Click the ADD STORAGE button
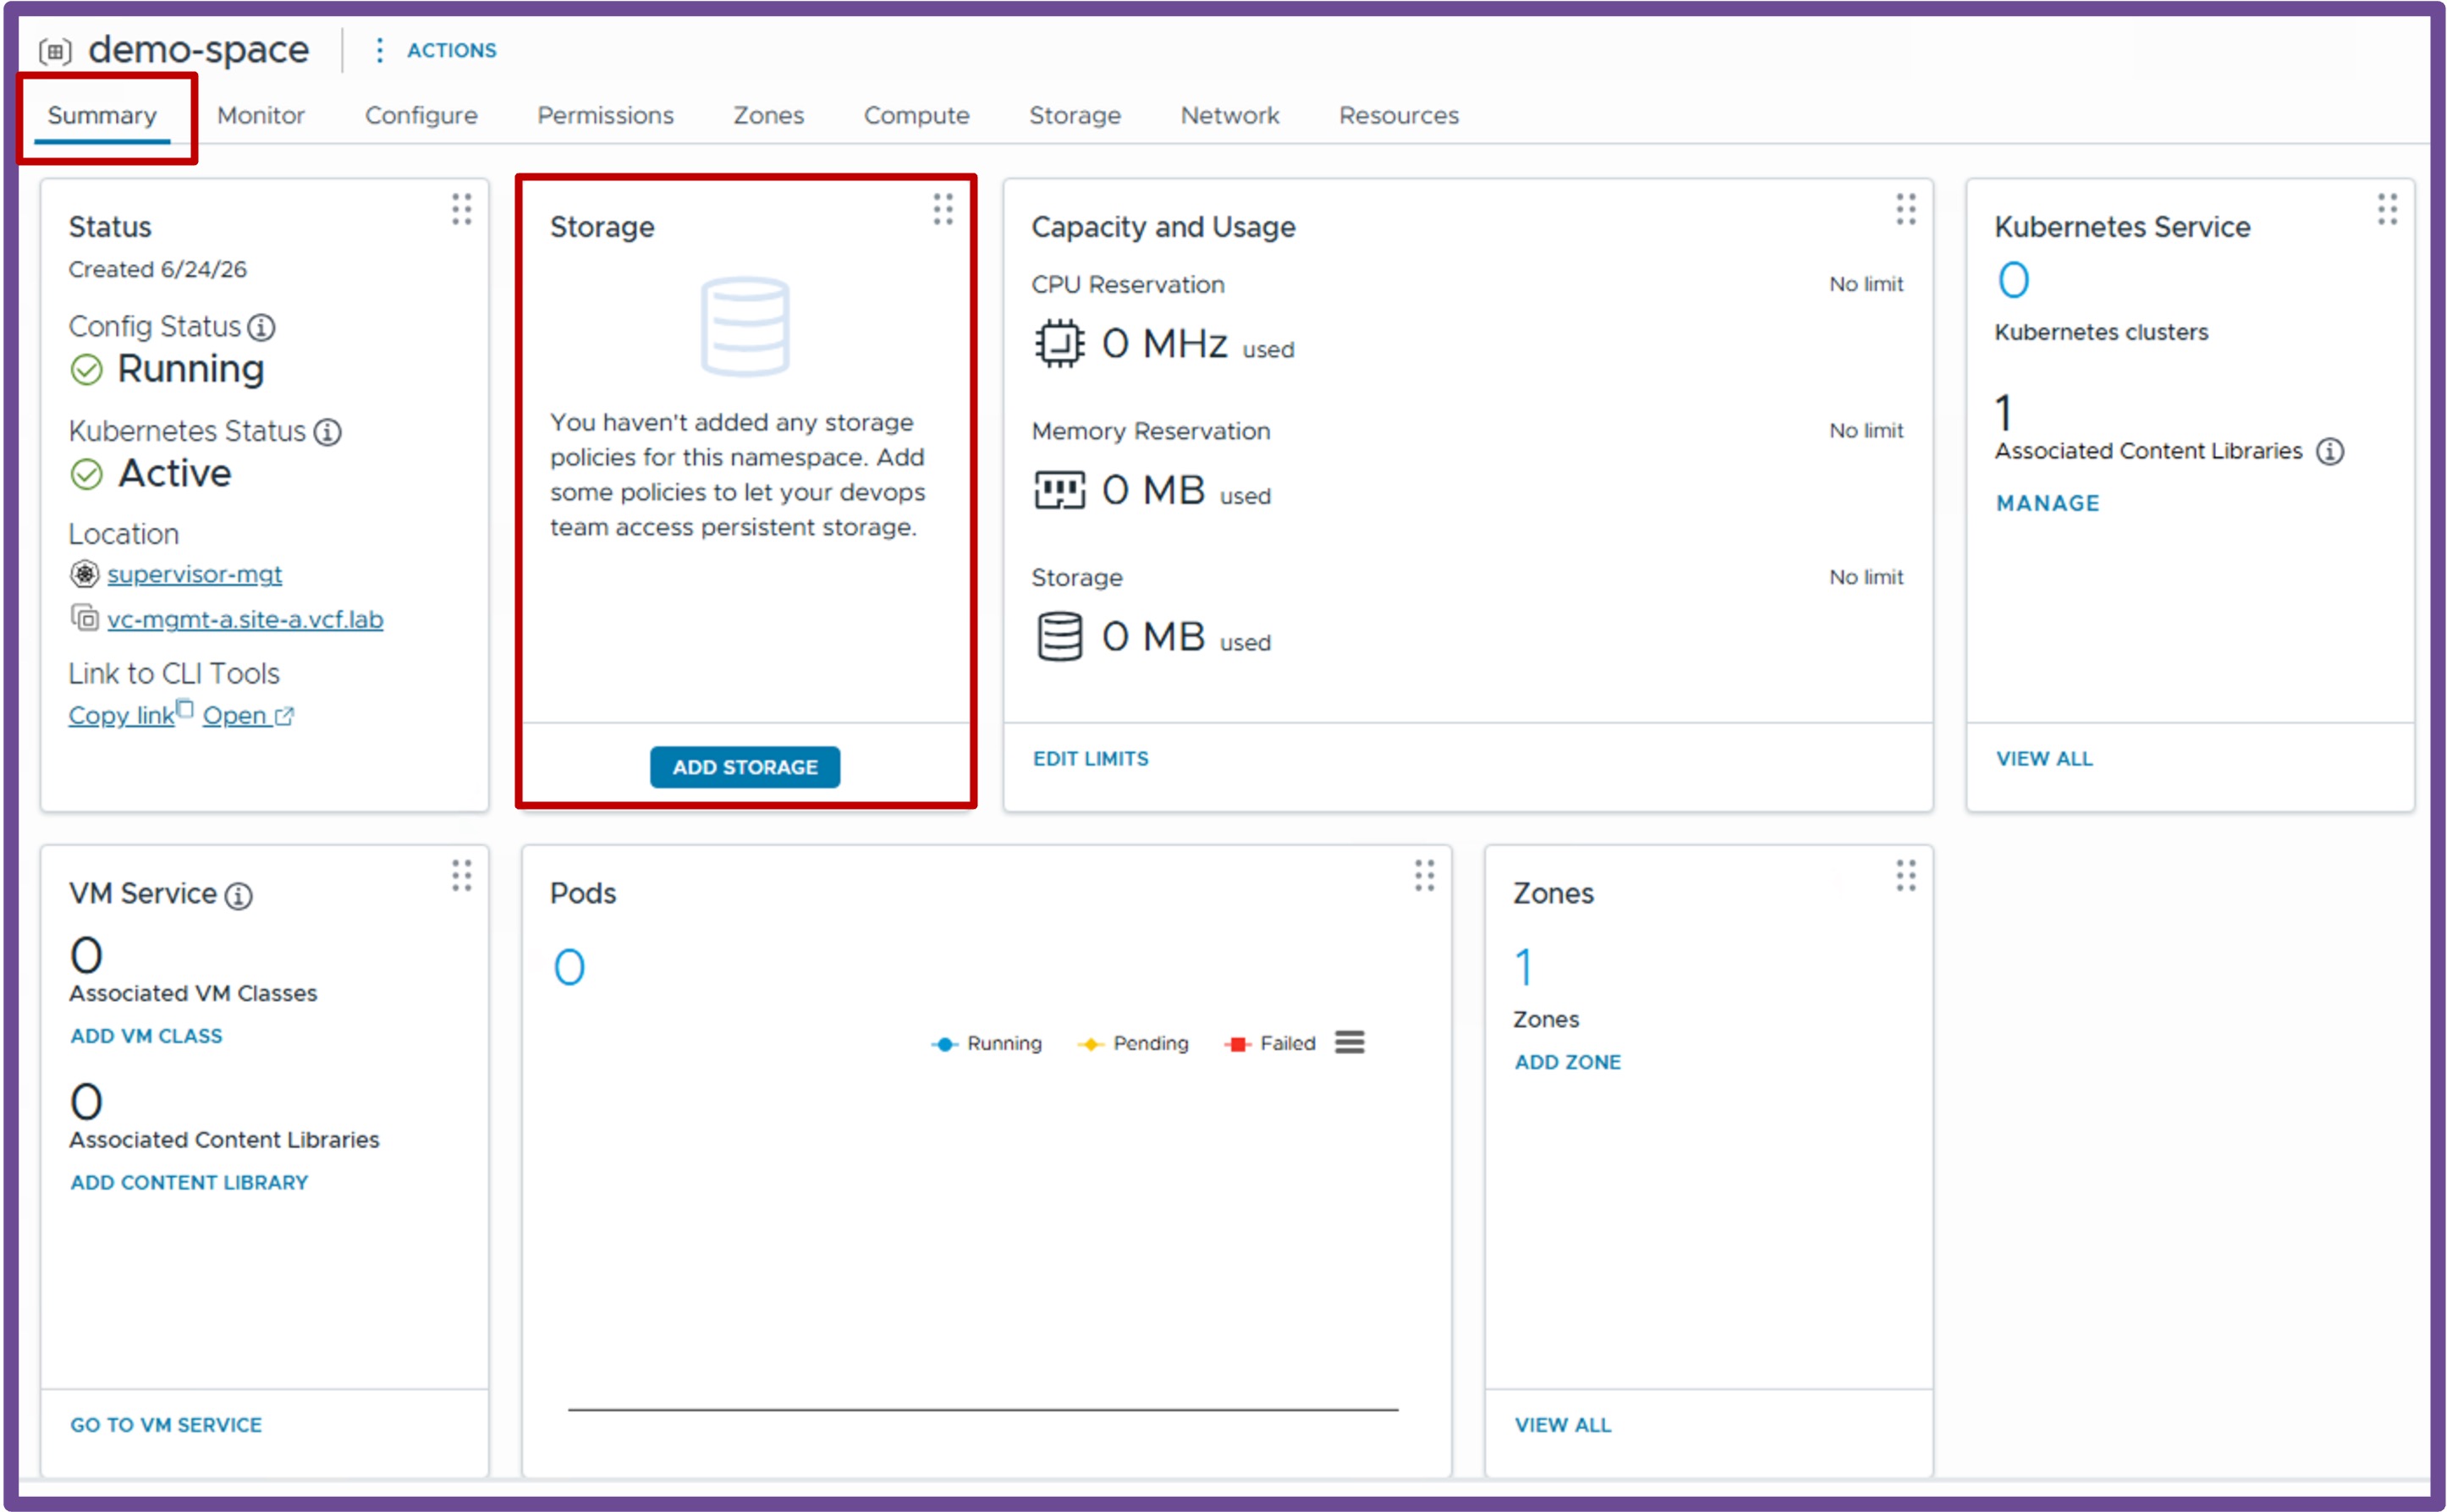The width and height of the screenshot is (2447, 1512). [x=745, y=767]
